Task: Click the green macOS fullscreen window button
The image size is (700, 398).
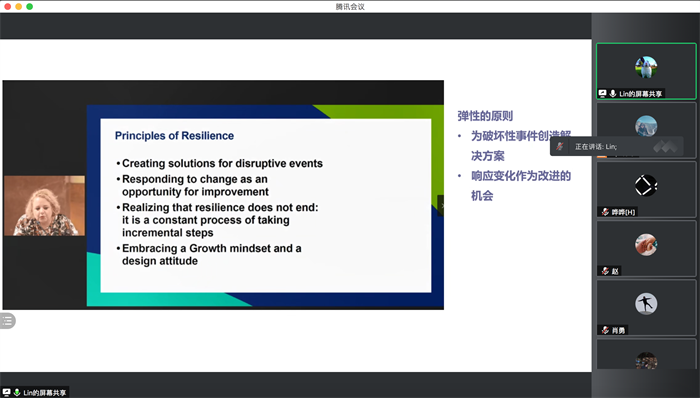Action: [x=29, y=6]
